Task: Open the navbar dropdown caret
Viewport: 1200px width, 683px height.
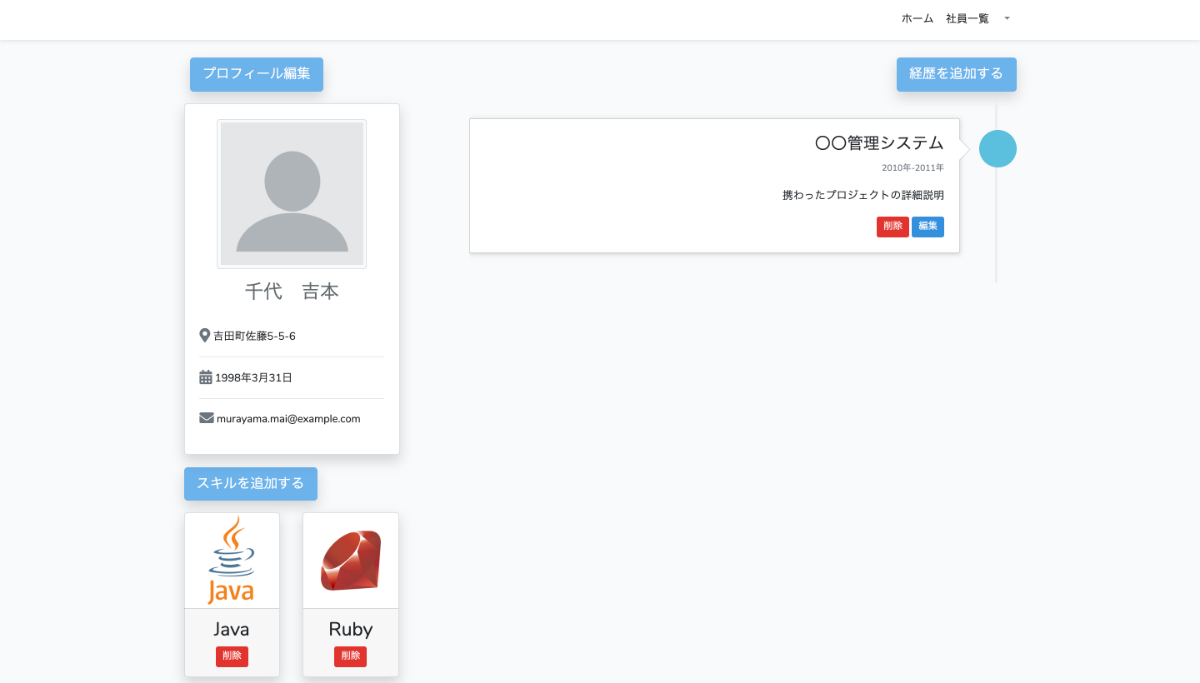Action: point(1007,19)
